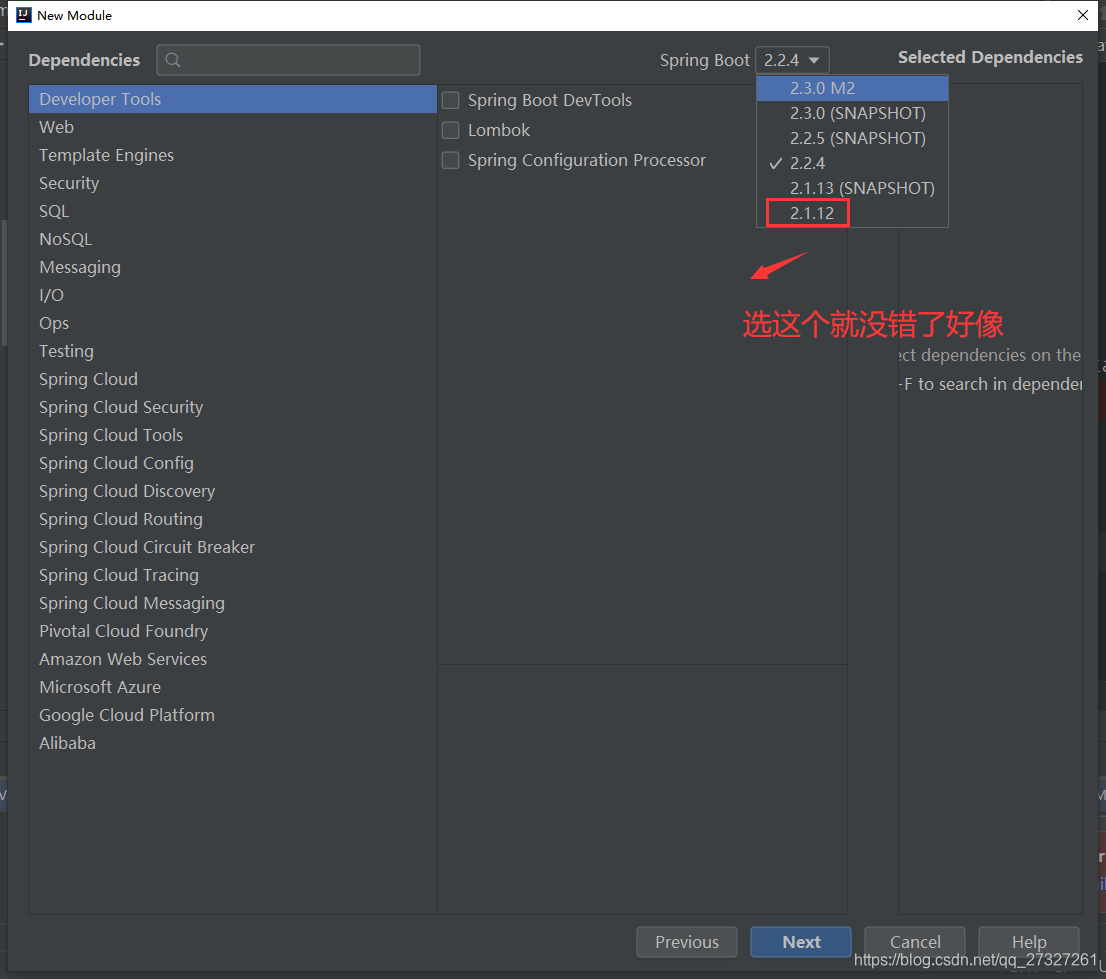The height and width of the screenshot is (979, 1106).
Task: Select the Ops category
Action: (233, 323)
